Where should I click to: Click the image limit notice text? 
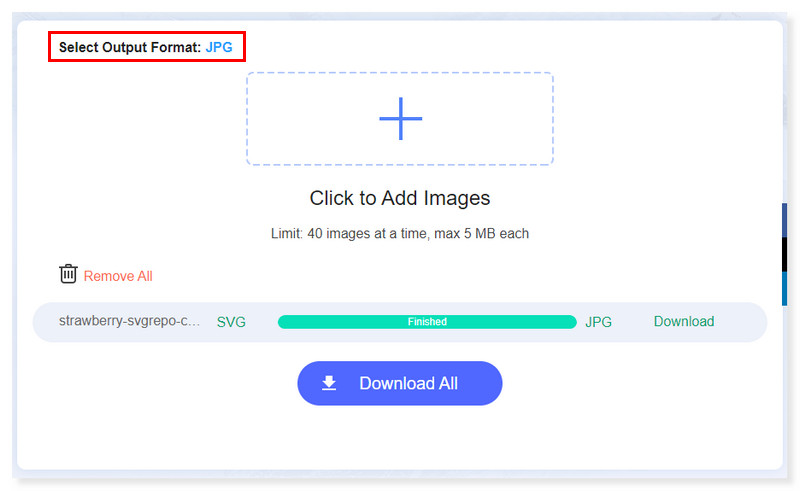pos(400,234)
